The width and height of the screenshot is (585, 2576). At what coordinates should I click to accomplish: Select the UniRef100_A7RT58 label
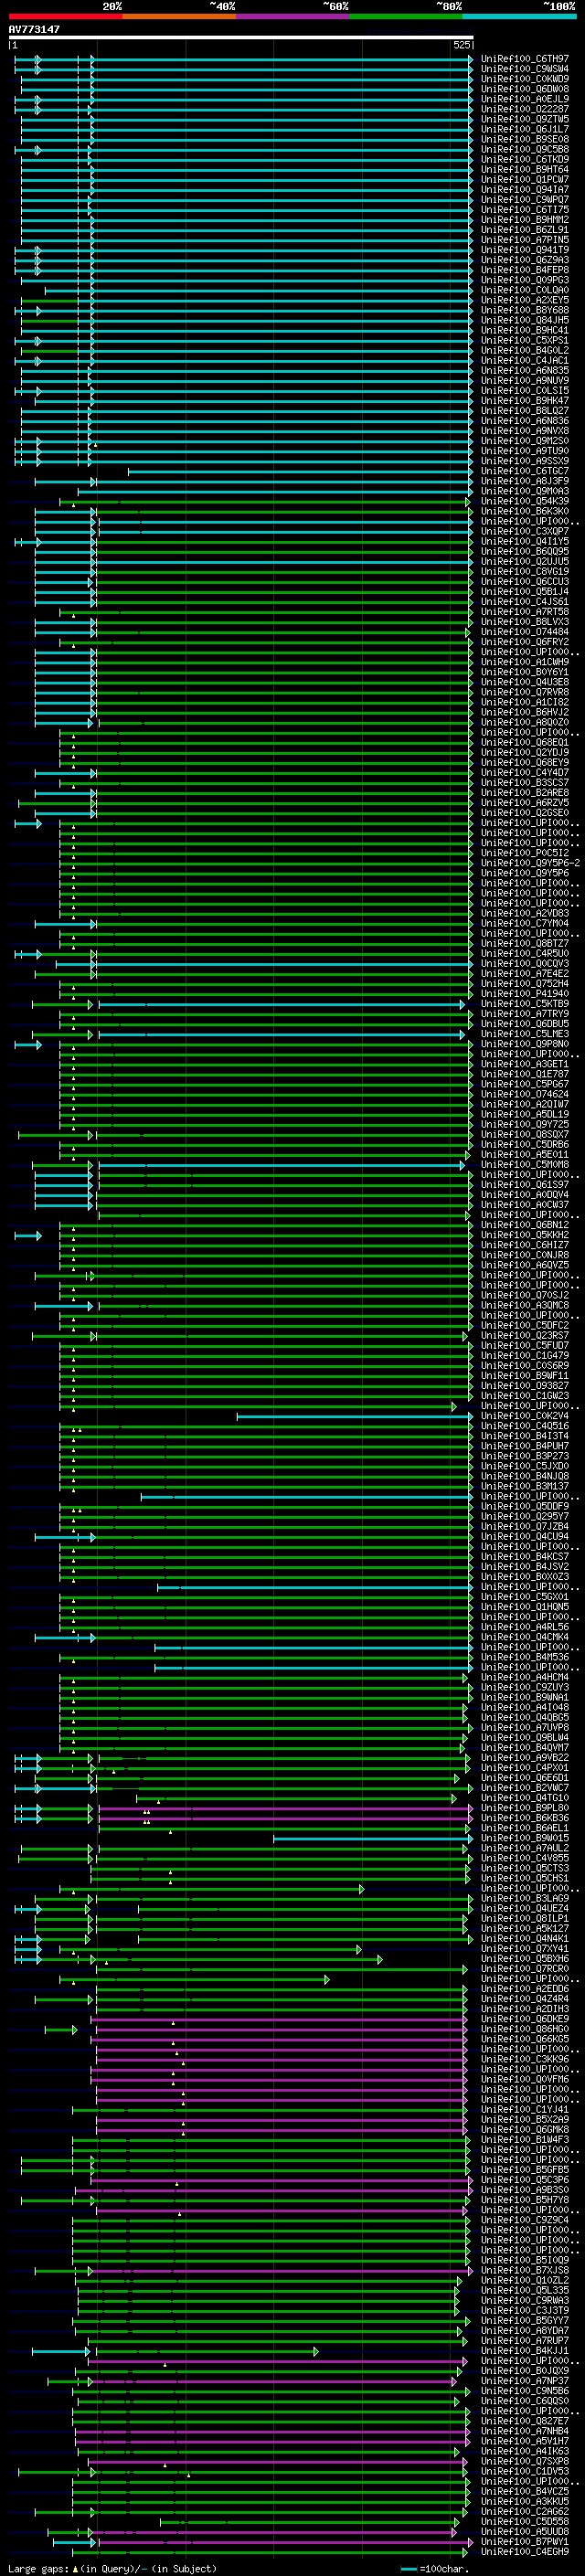pyautogui.click(x=525, y=611)
